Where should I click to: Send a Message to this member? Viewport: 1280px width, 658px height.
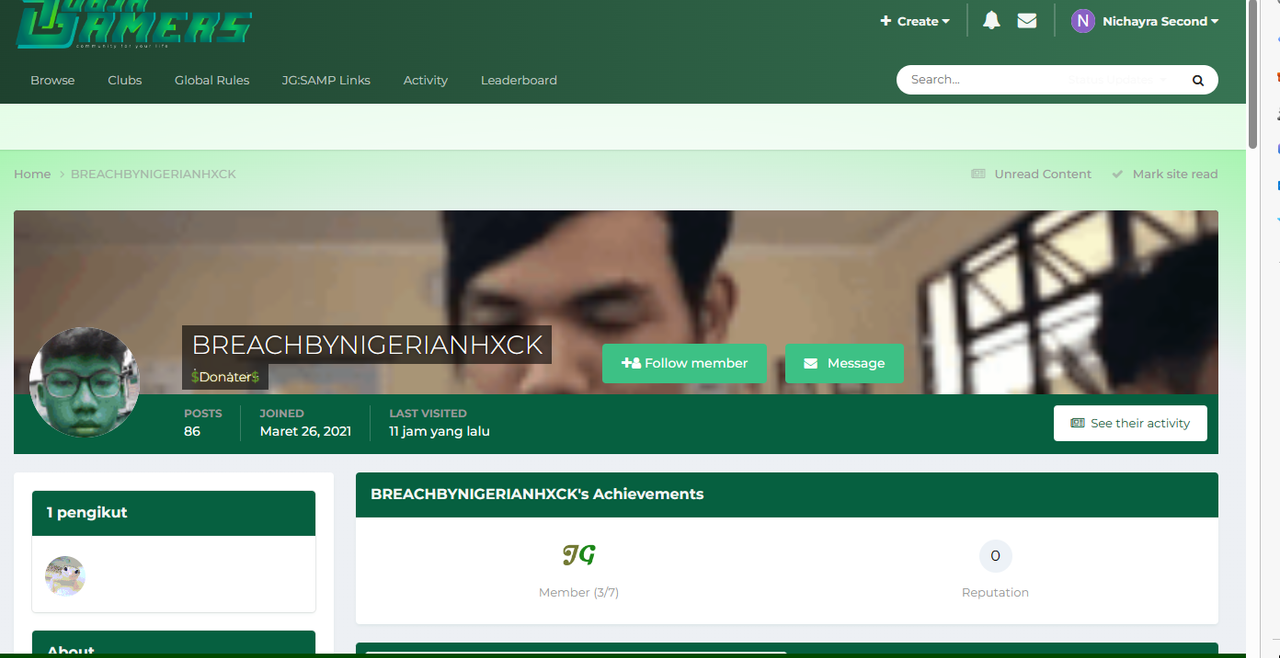pos(844,363)
